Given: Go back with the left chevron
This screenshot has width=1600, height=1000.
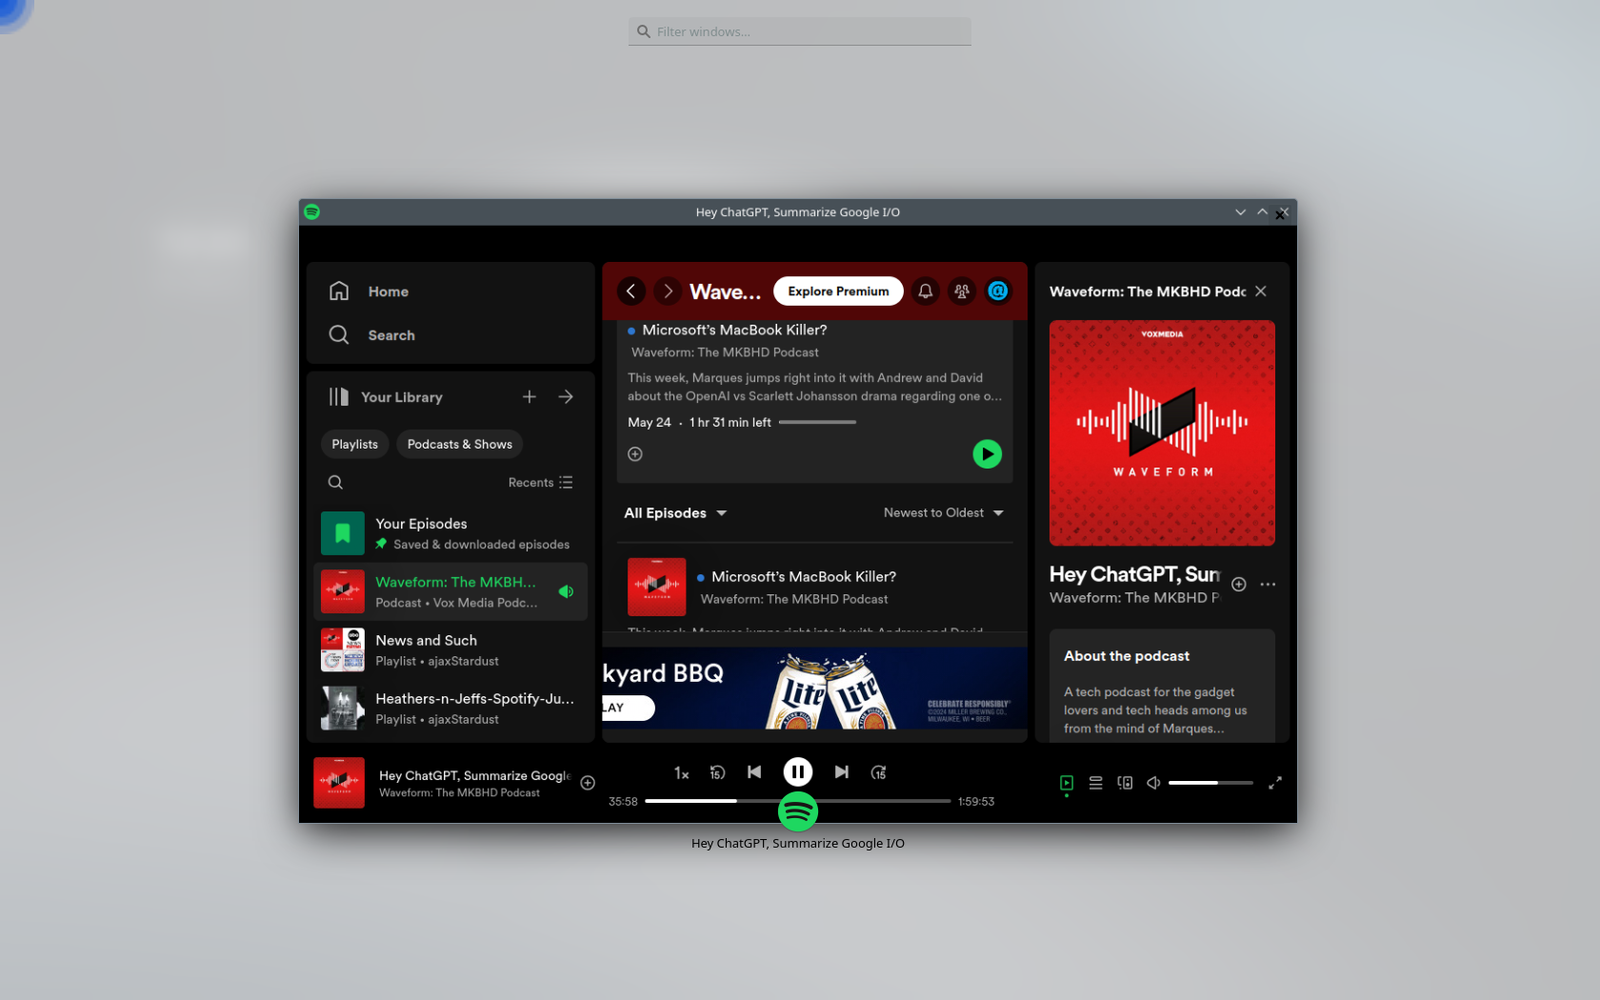Looking at the screenshot, I should pos(631,291).
